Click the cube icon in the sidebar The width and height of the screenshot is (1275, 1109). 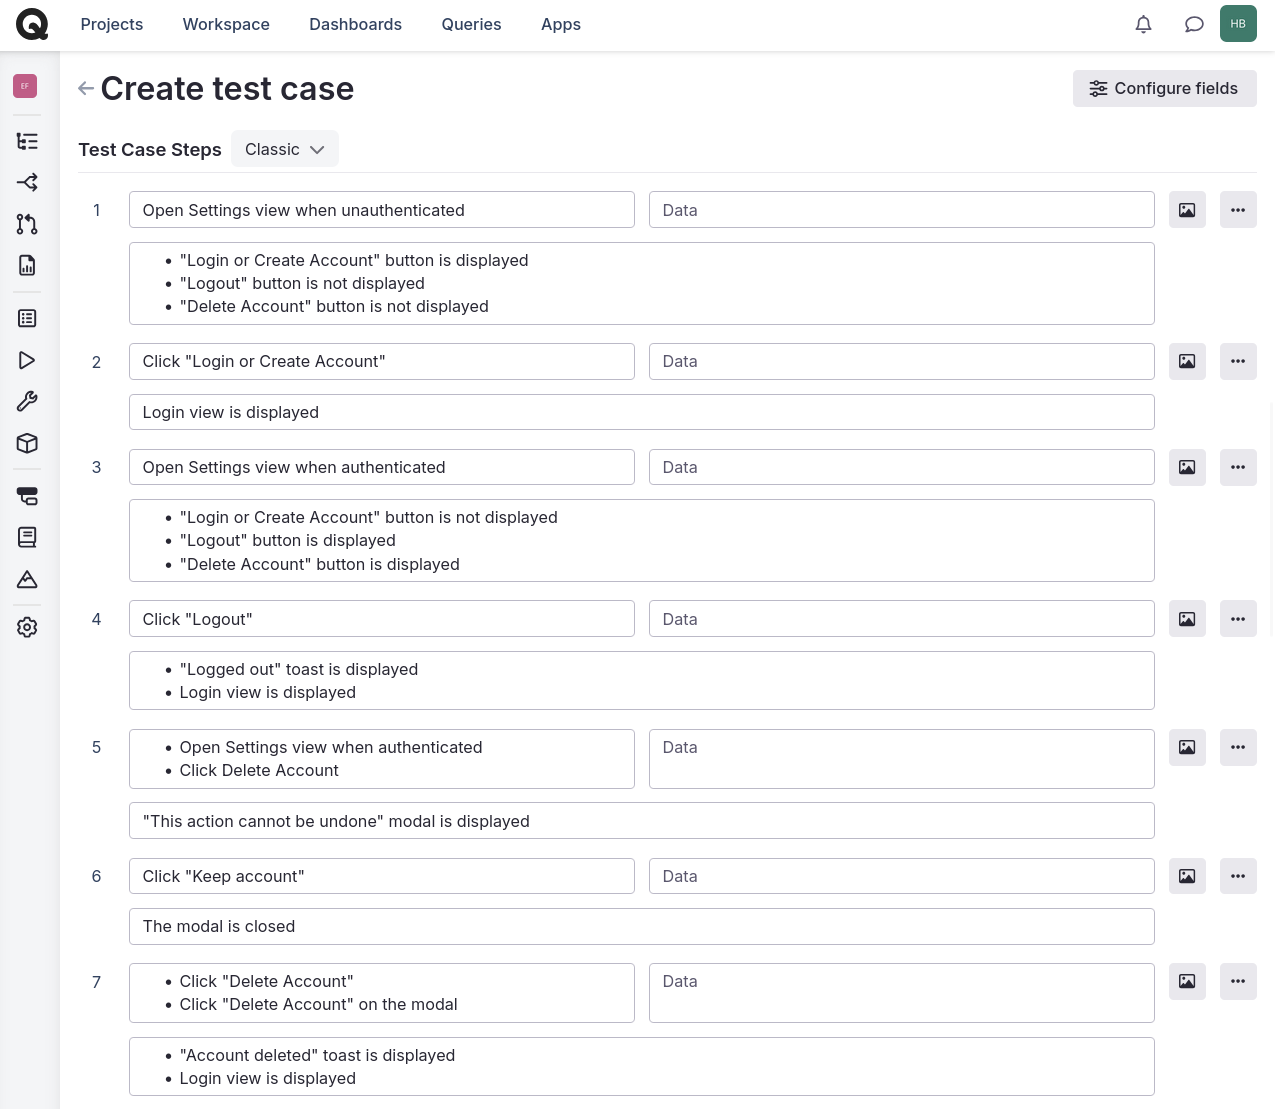click(x=27, y=443)
